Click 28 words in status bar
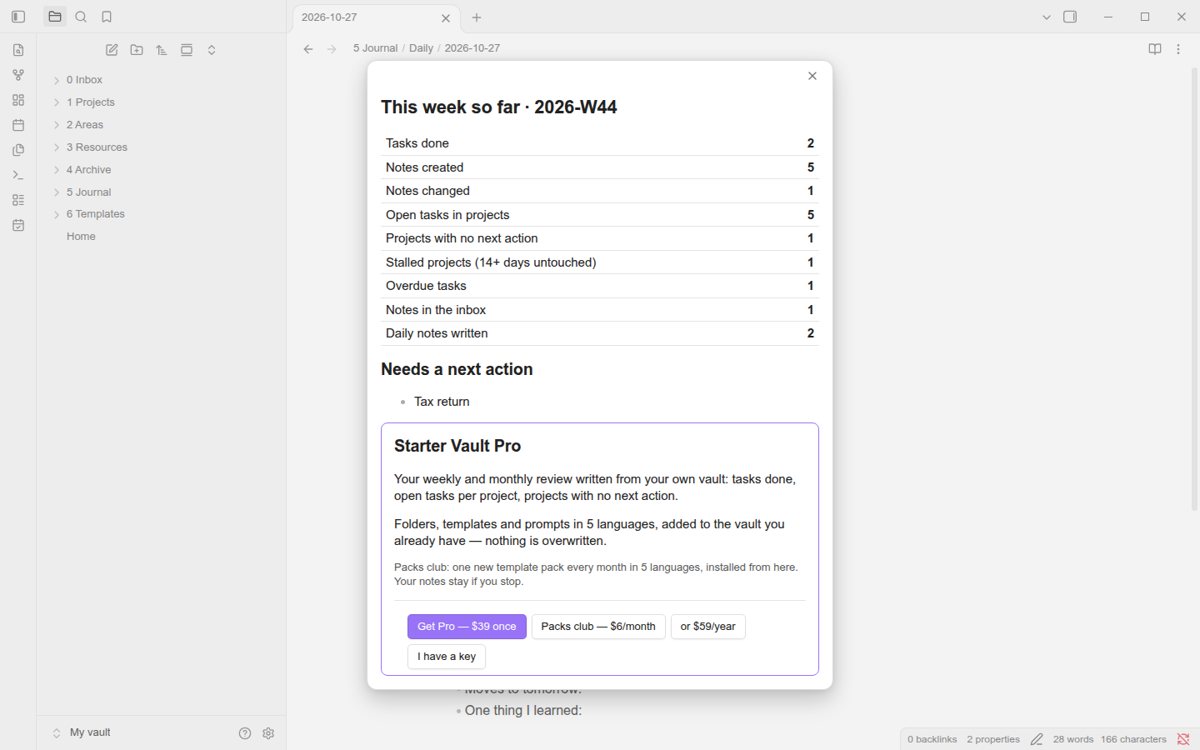This screenshot has width=1200, height=750. [x=1073, y=739]
